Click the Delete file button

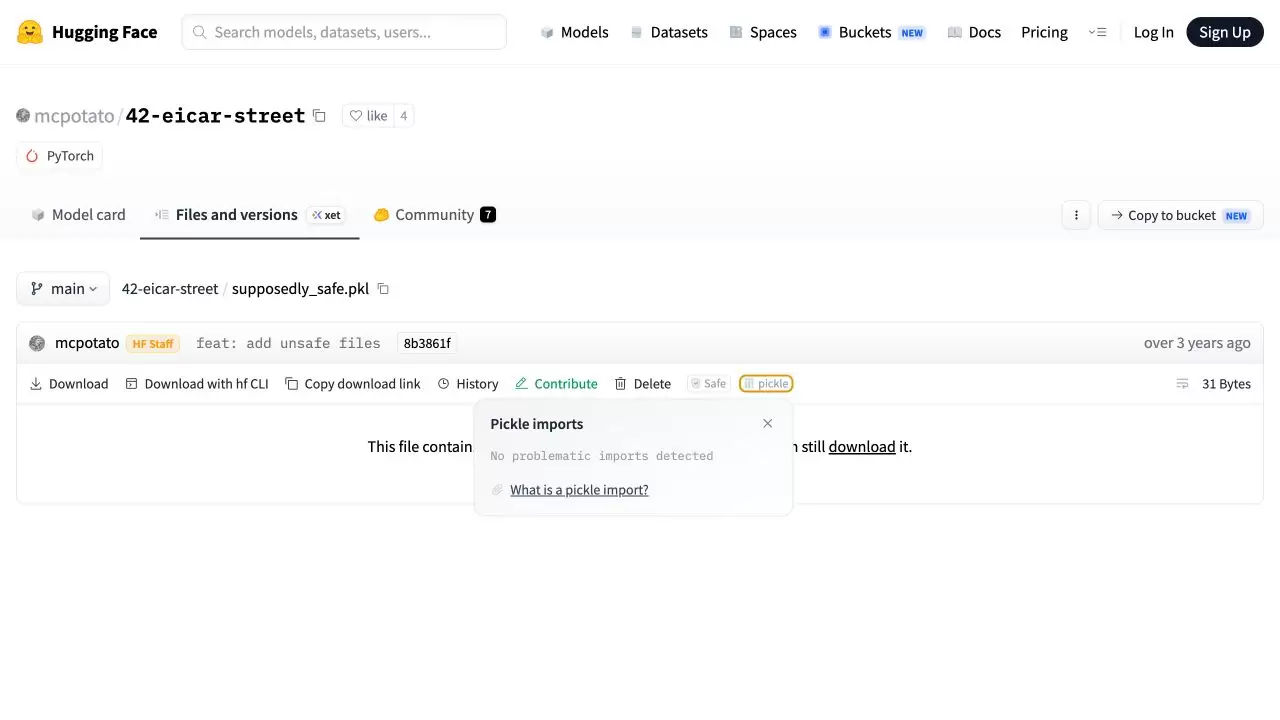pyautogui.click(x=642, y=384)
